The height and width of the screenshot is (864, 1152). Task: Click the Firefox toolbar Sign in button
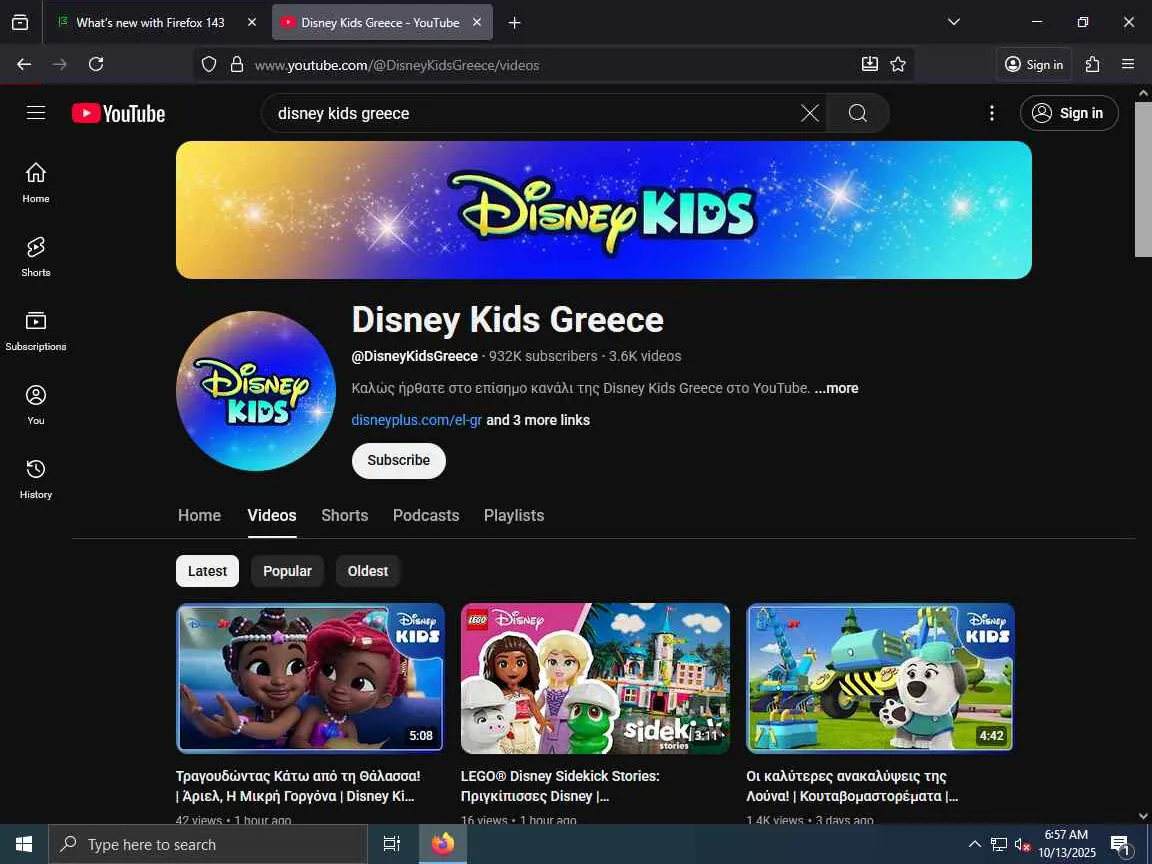1034,65
